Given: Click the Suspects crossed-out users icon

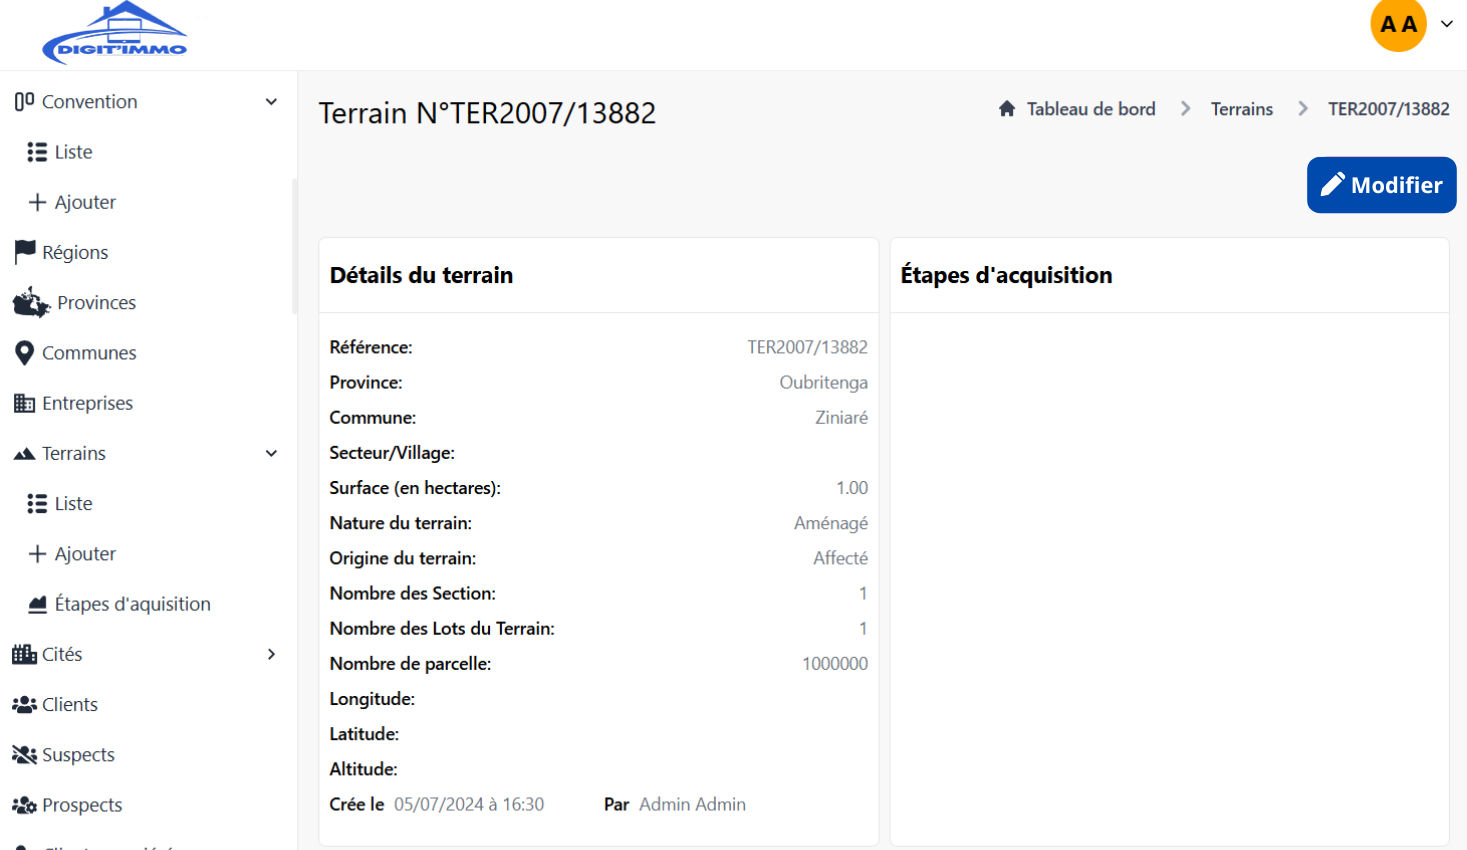Looking at the screenshot, I should (x=25, y=755).
